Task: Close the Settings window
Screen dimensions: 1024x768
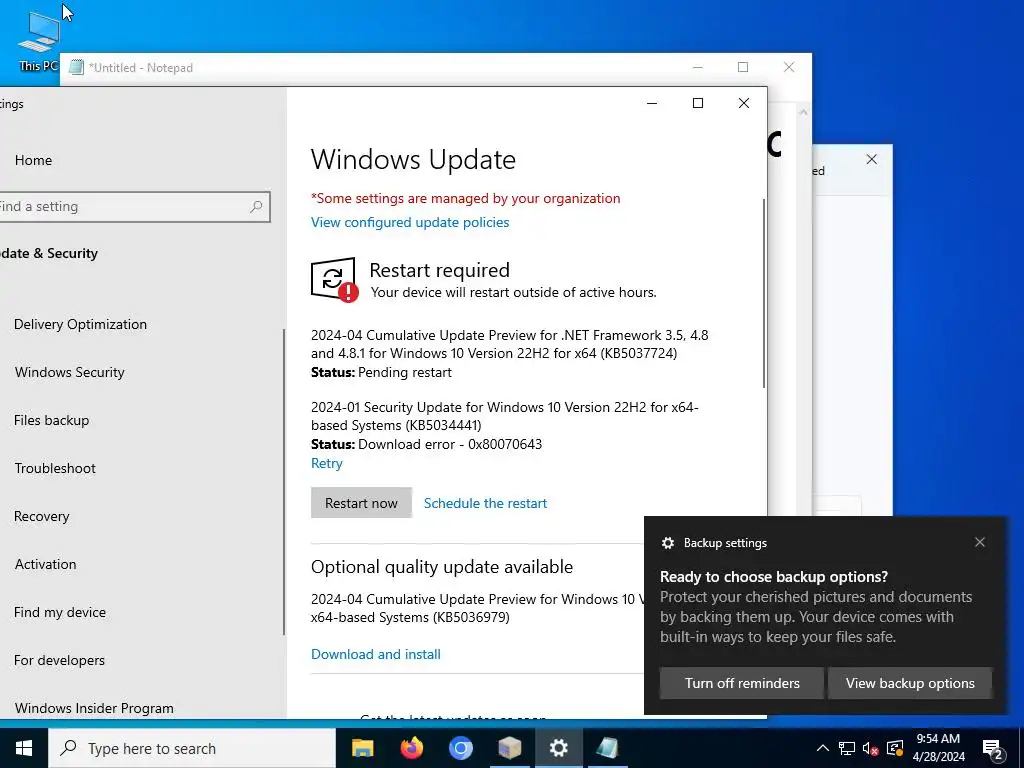Action: point(744,103)
